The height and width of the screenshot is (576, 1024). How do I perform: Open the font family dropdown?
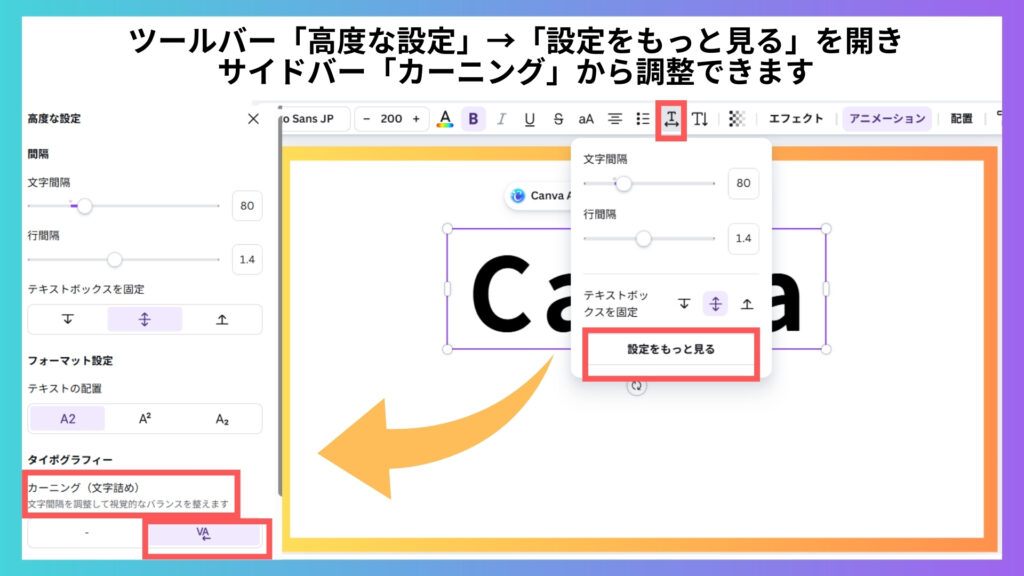[x=312, y=119]
